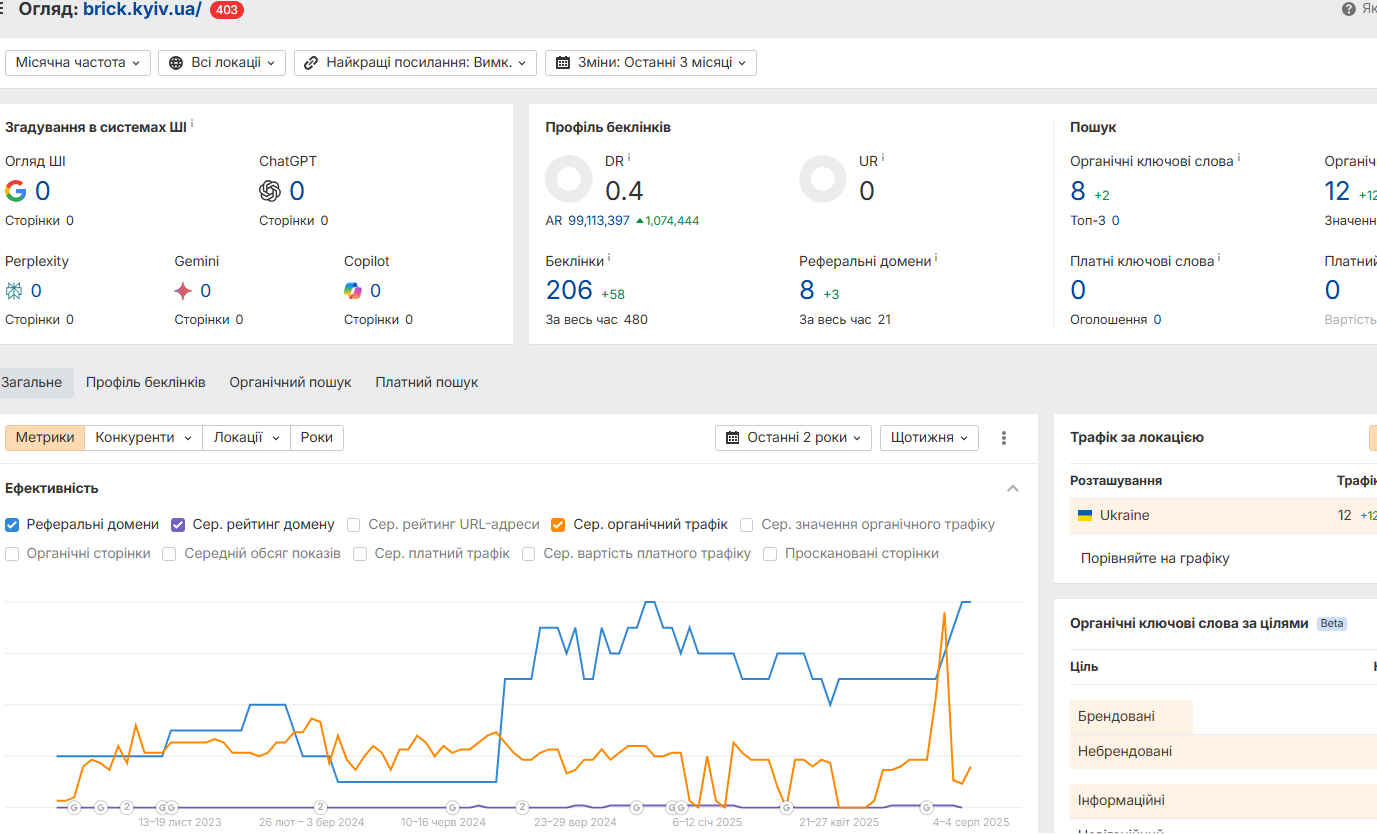Click AR value 99,113,397

(x=599, y=220)
